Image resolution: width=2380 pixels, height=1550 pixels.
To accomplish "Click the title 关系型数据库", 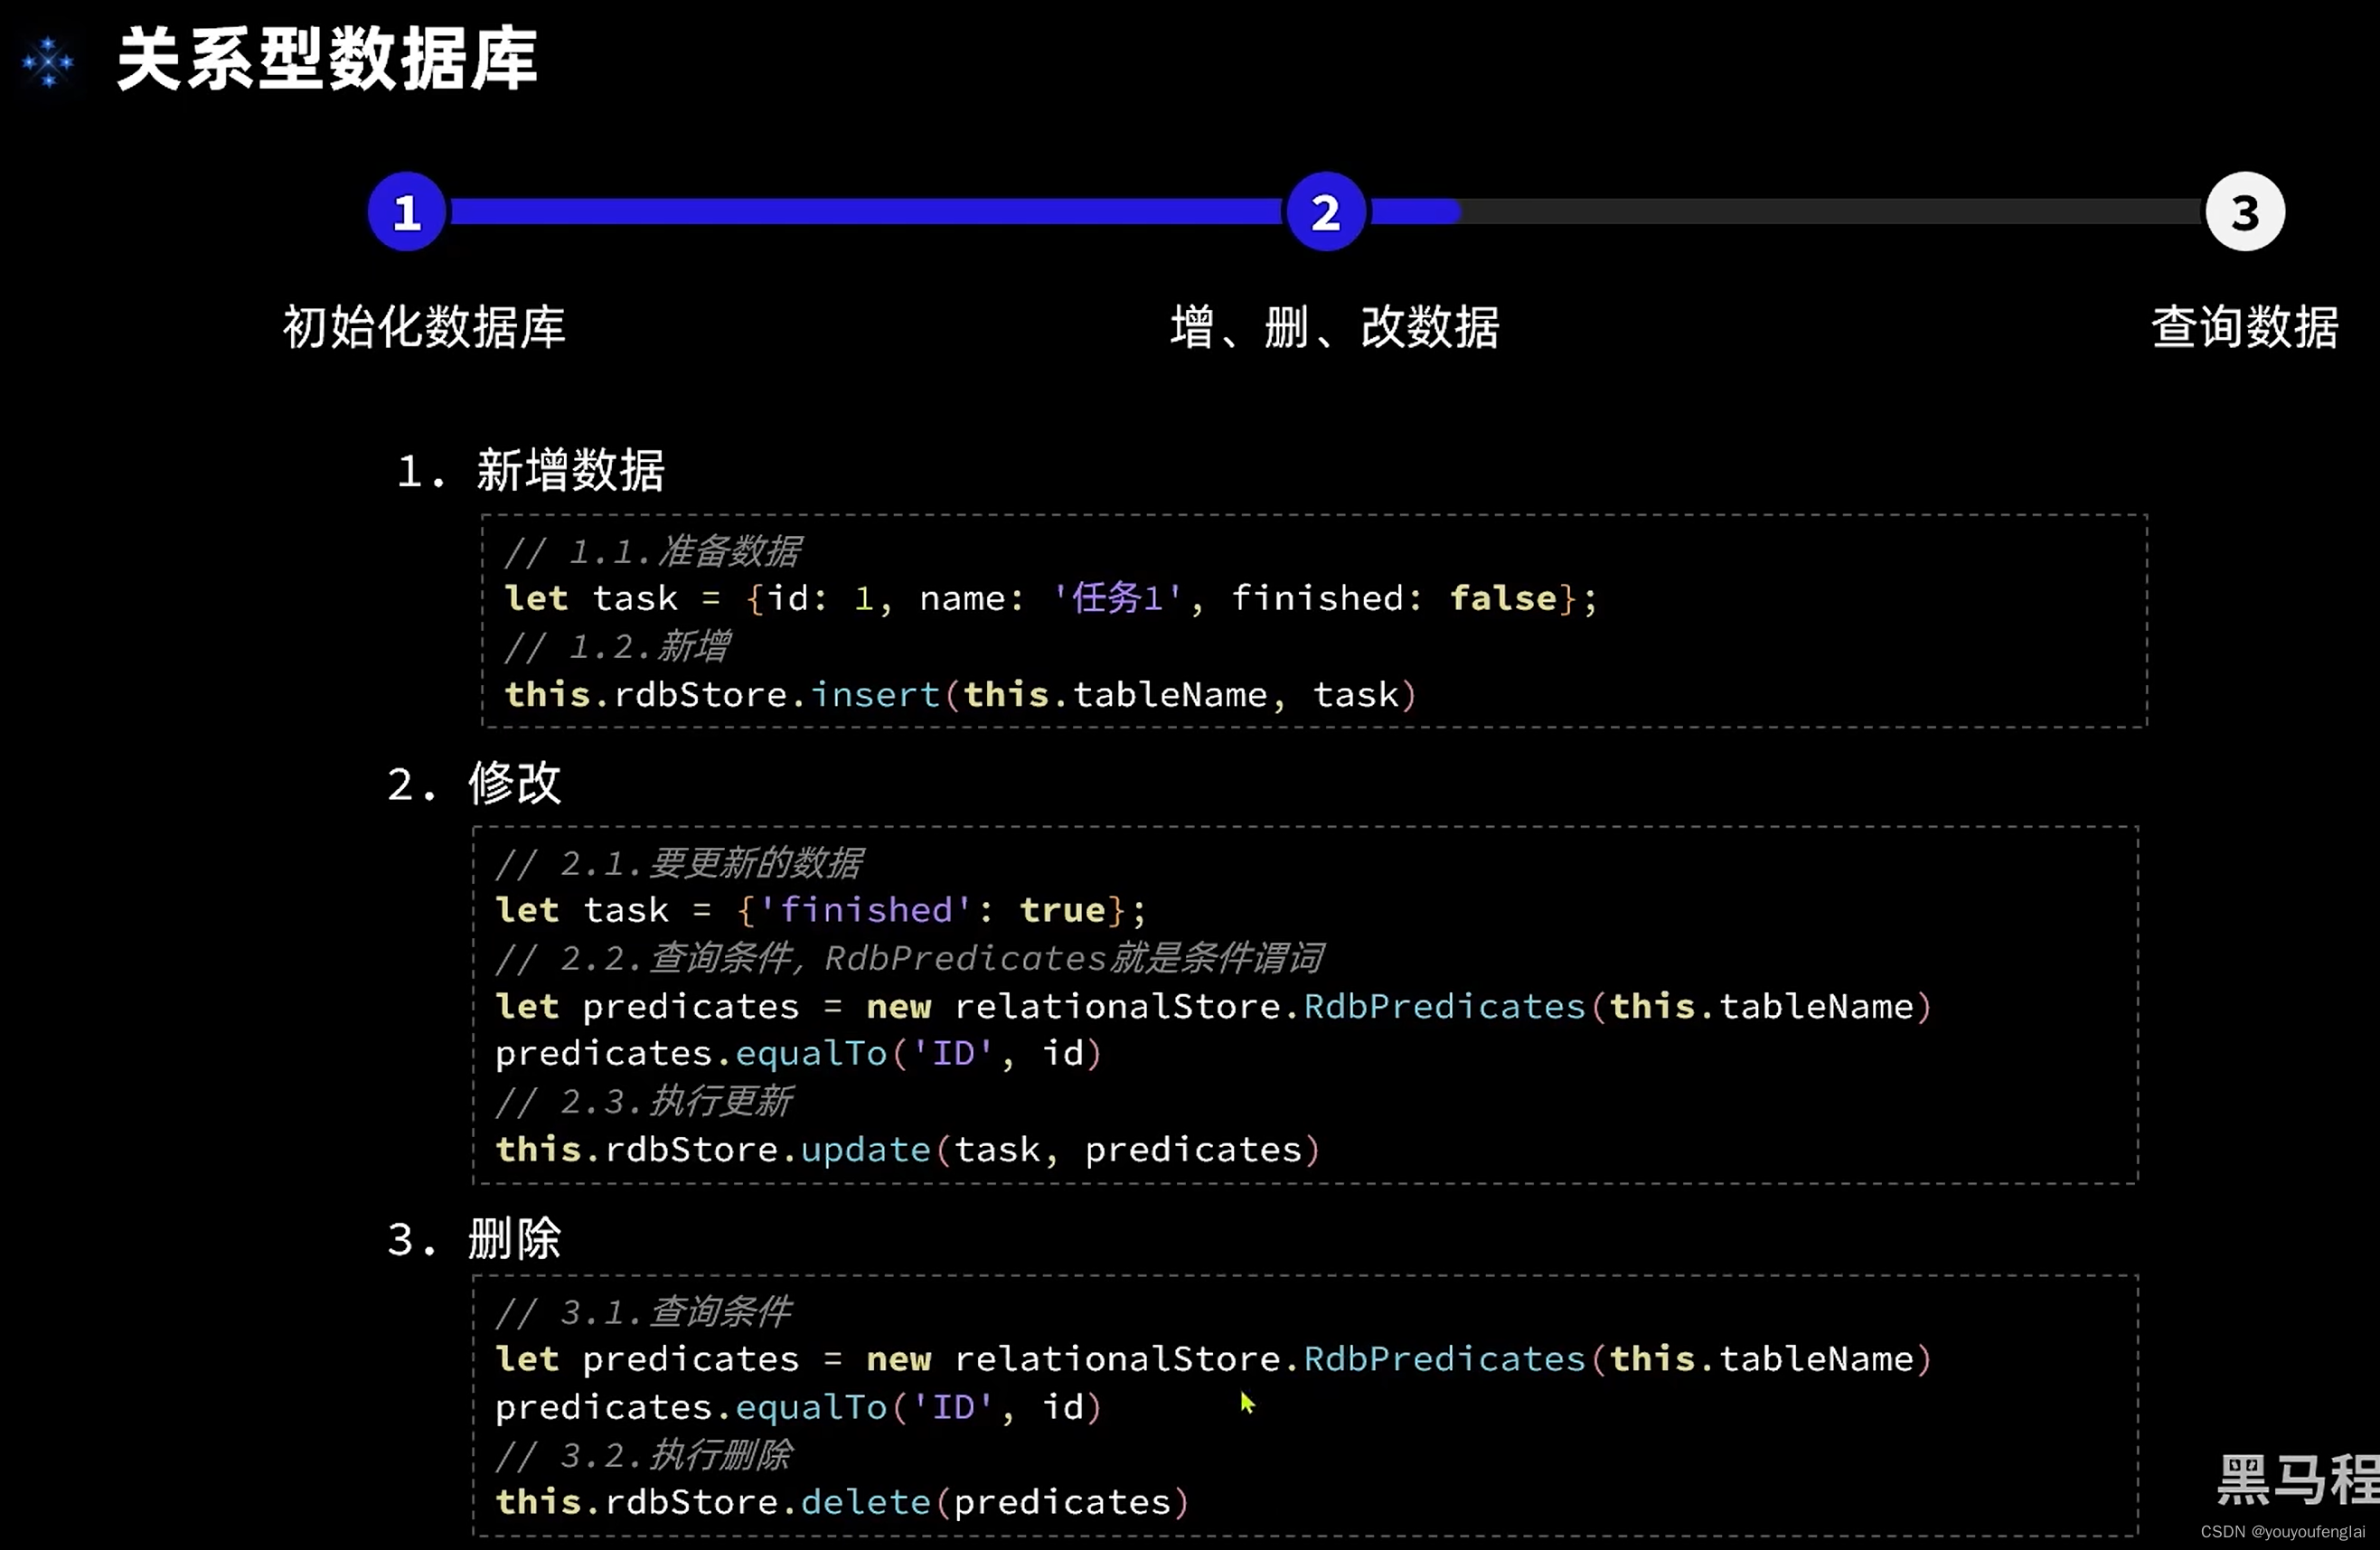I will point(328,60).
